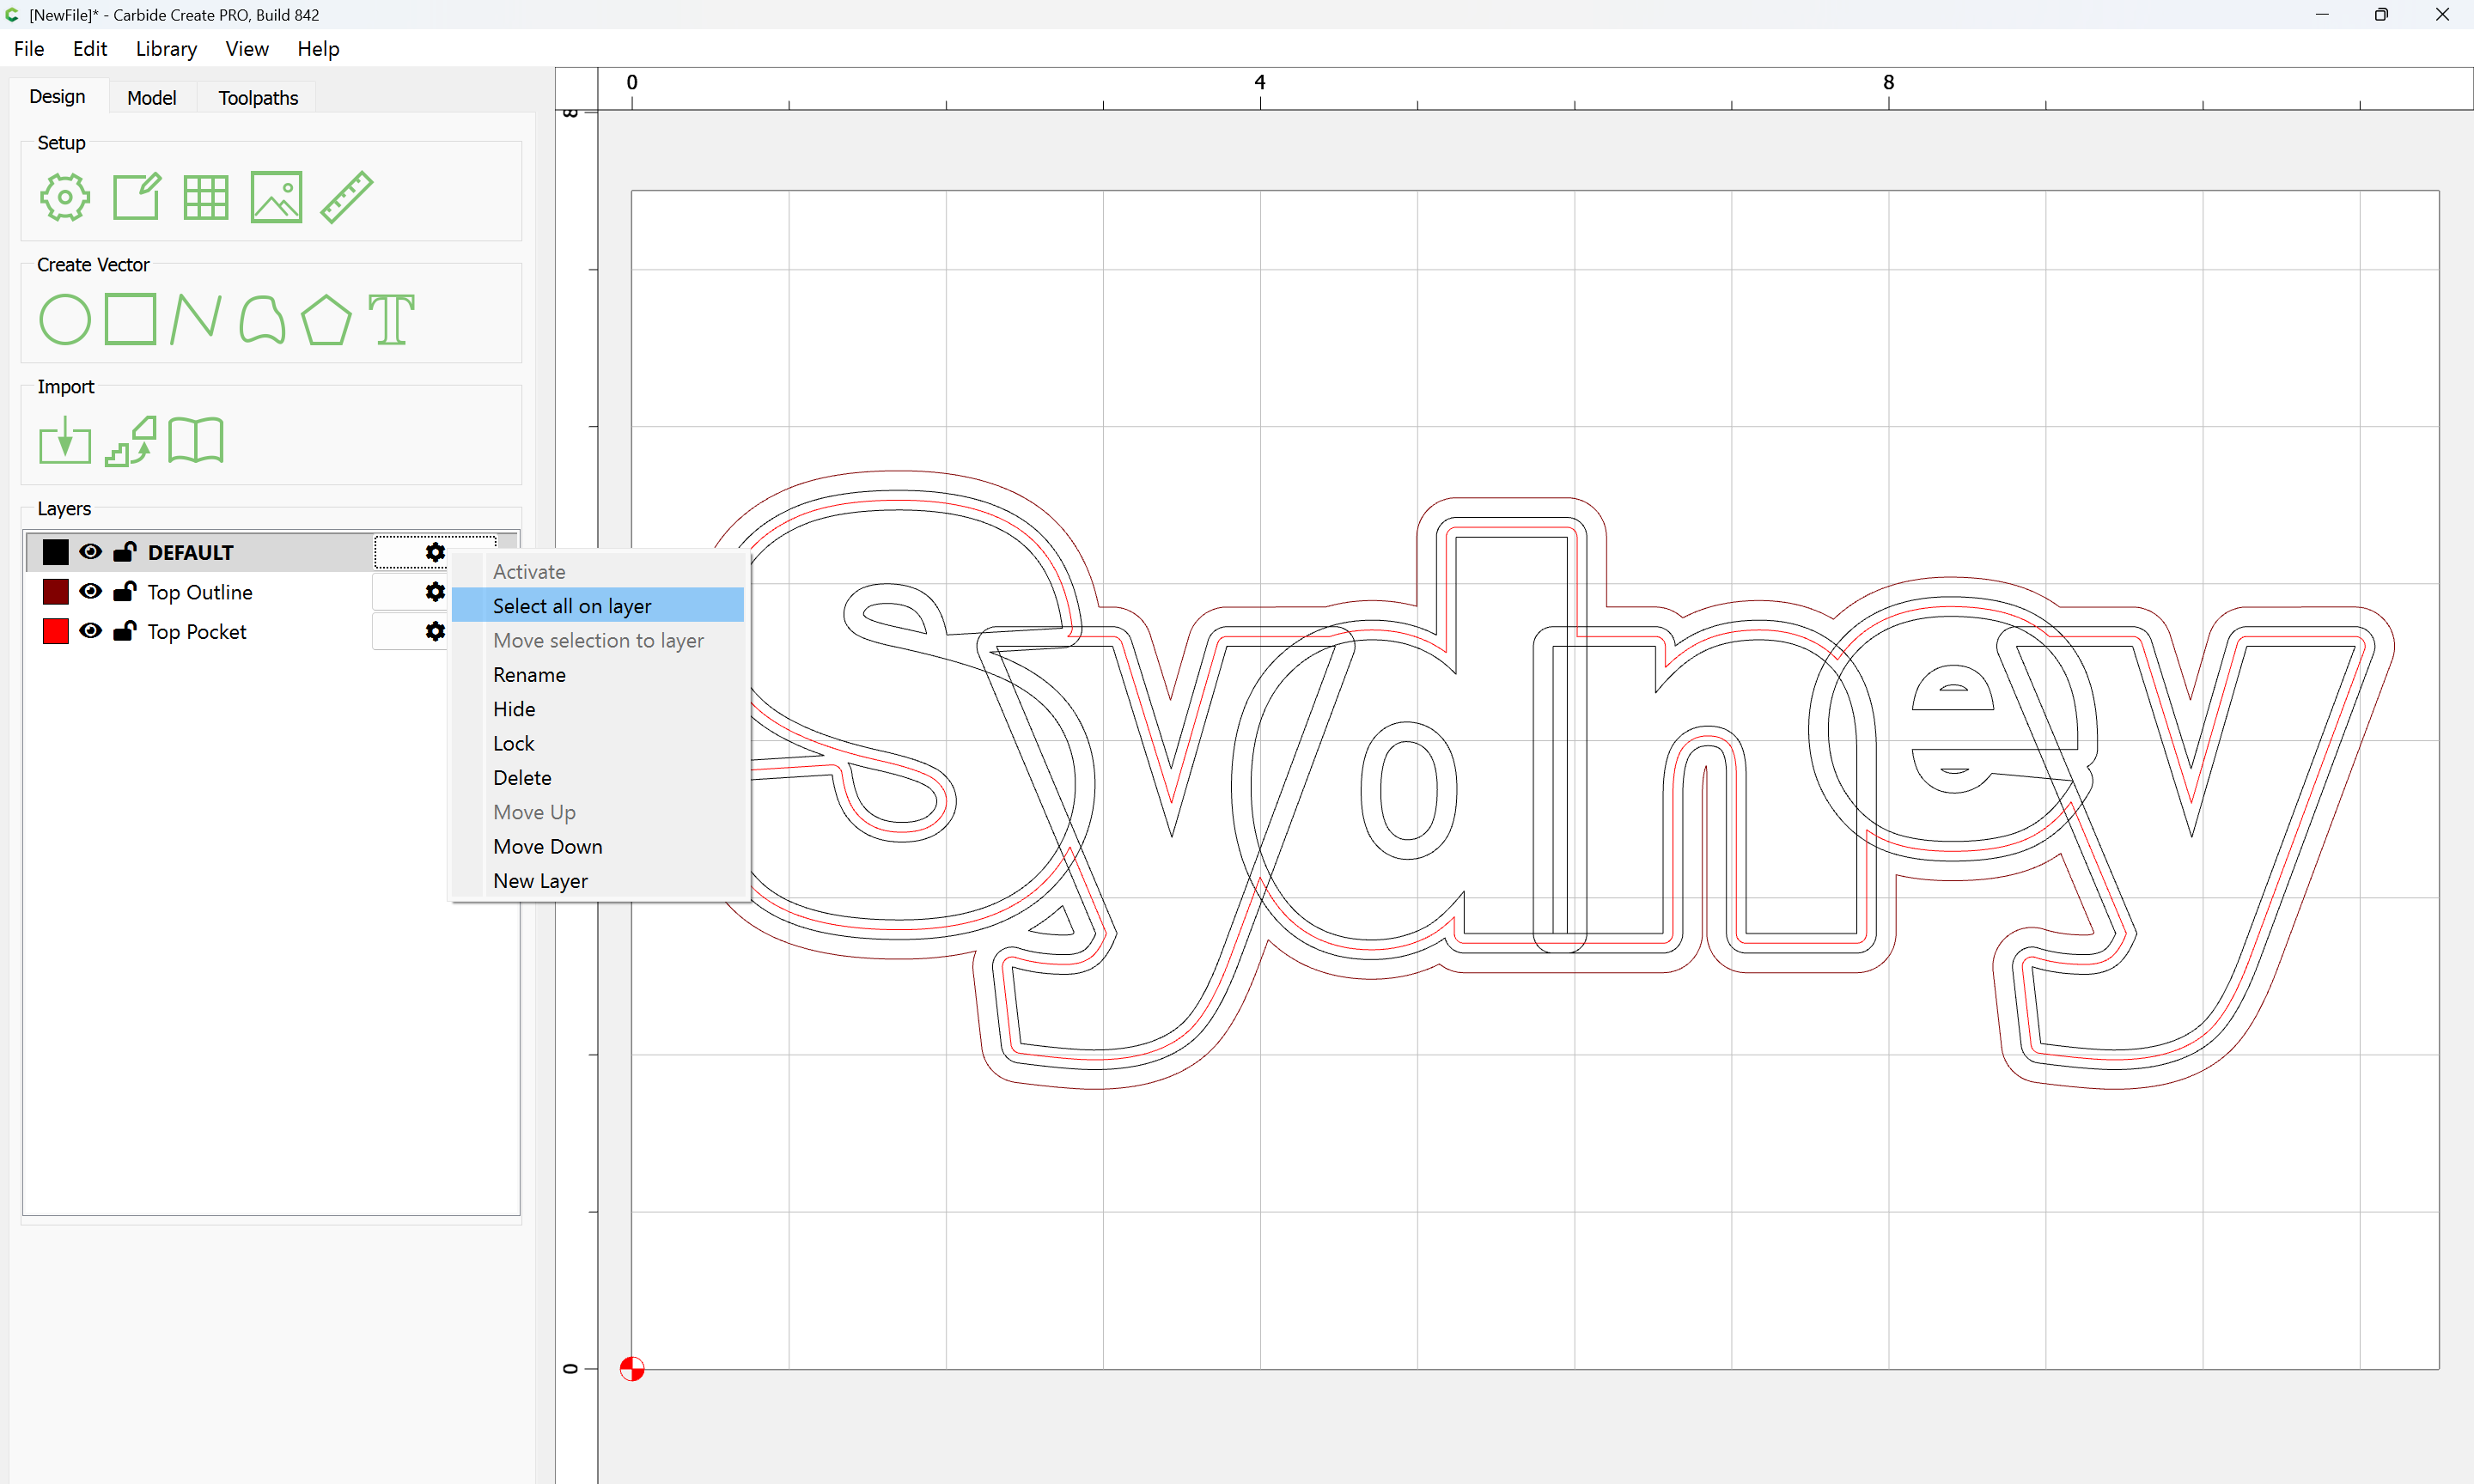Select the Text creation tool
This screenshot has height=1484, width=2474.
pyautogui.click(x=391, y=320)
